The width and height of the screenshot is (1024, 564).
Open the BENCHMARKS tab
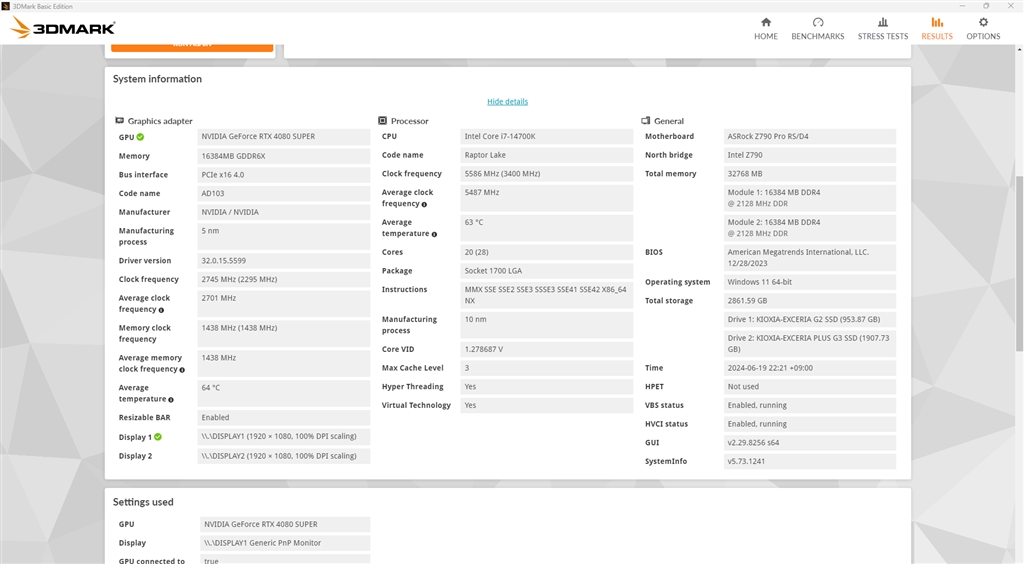point(818,29)
